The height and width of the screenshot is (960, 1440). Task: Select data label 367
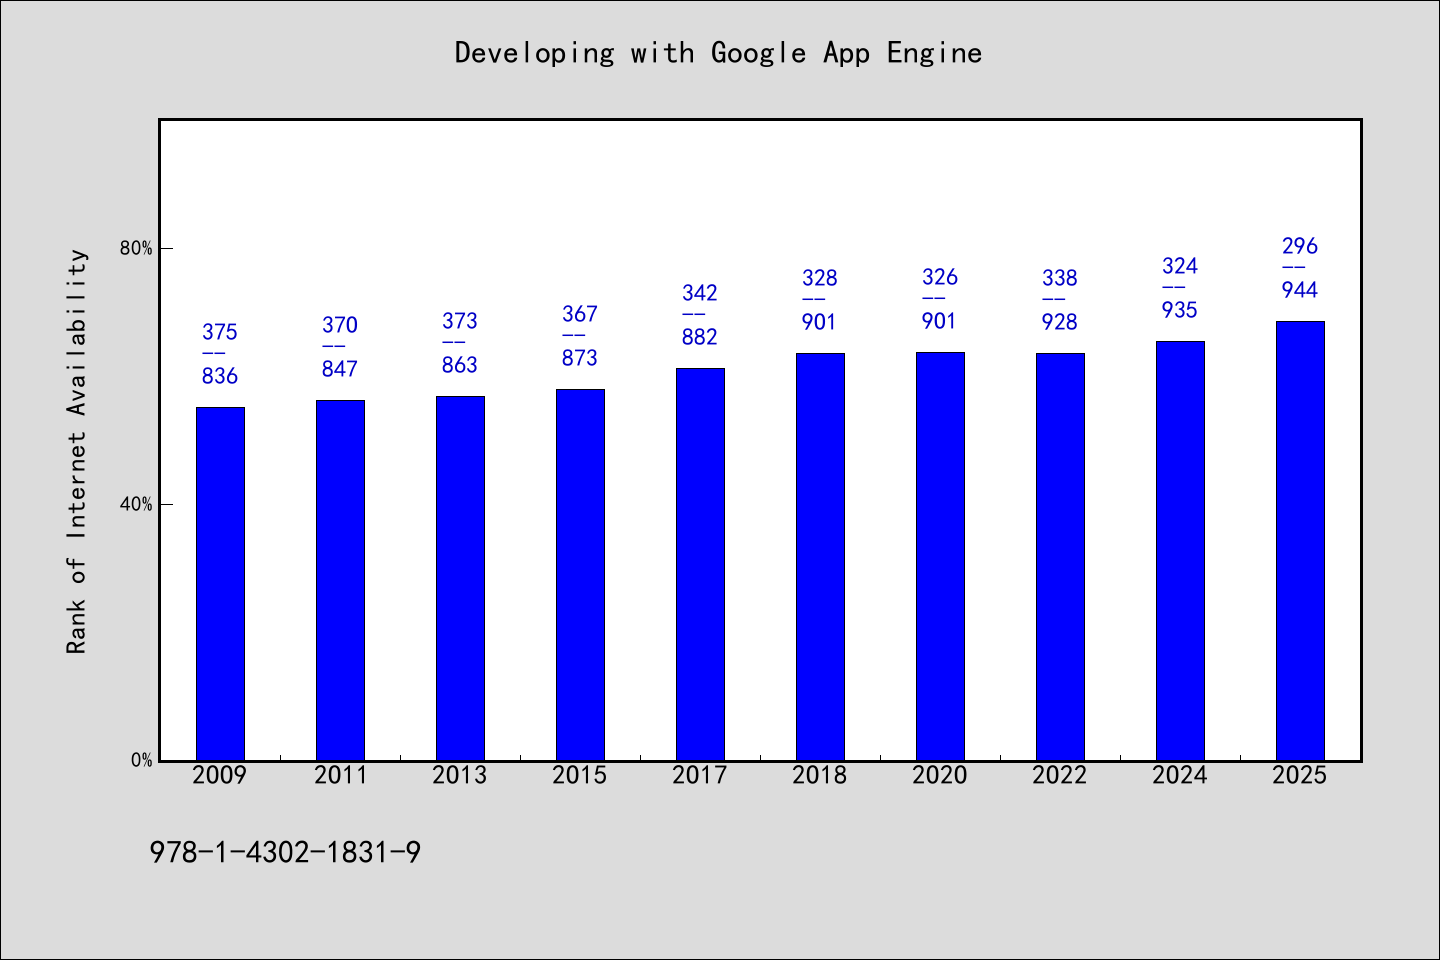(x=580, y=314)
